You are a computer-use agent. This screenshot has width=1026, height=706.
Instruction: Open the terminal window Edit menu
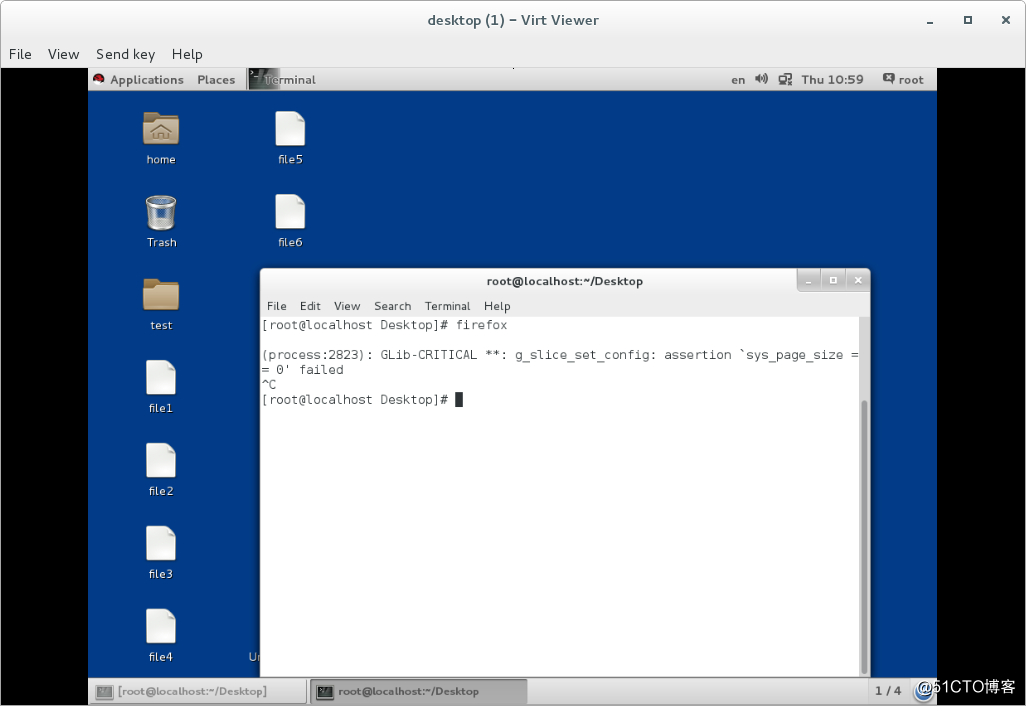pyautogui.click(x=310, y=306)
